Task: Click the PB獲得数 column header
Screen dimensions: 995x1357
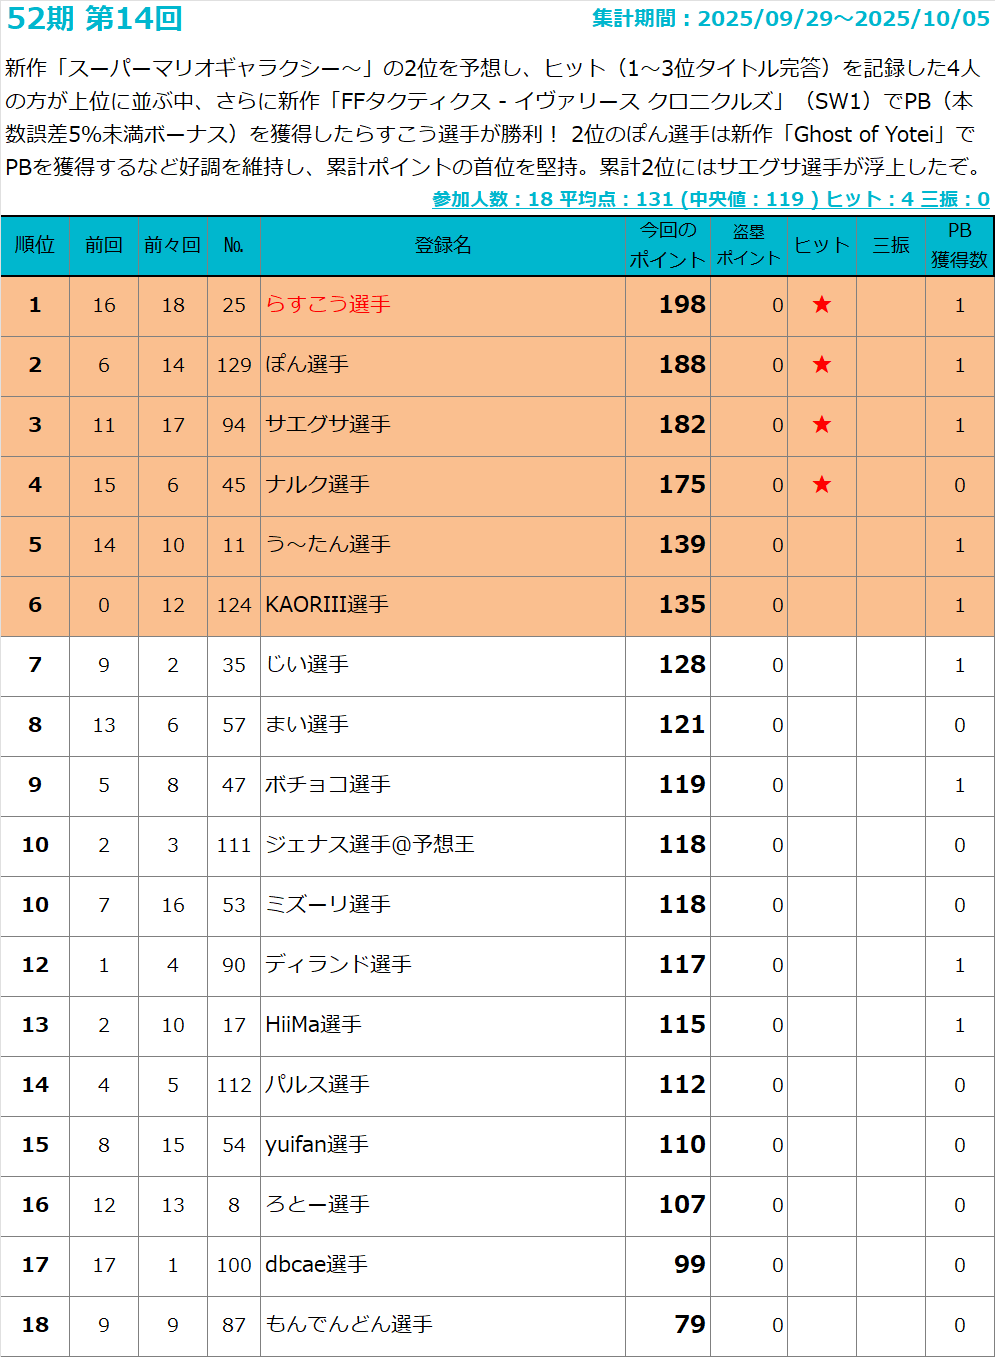Action: point(959,245)
